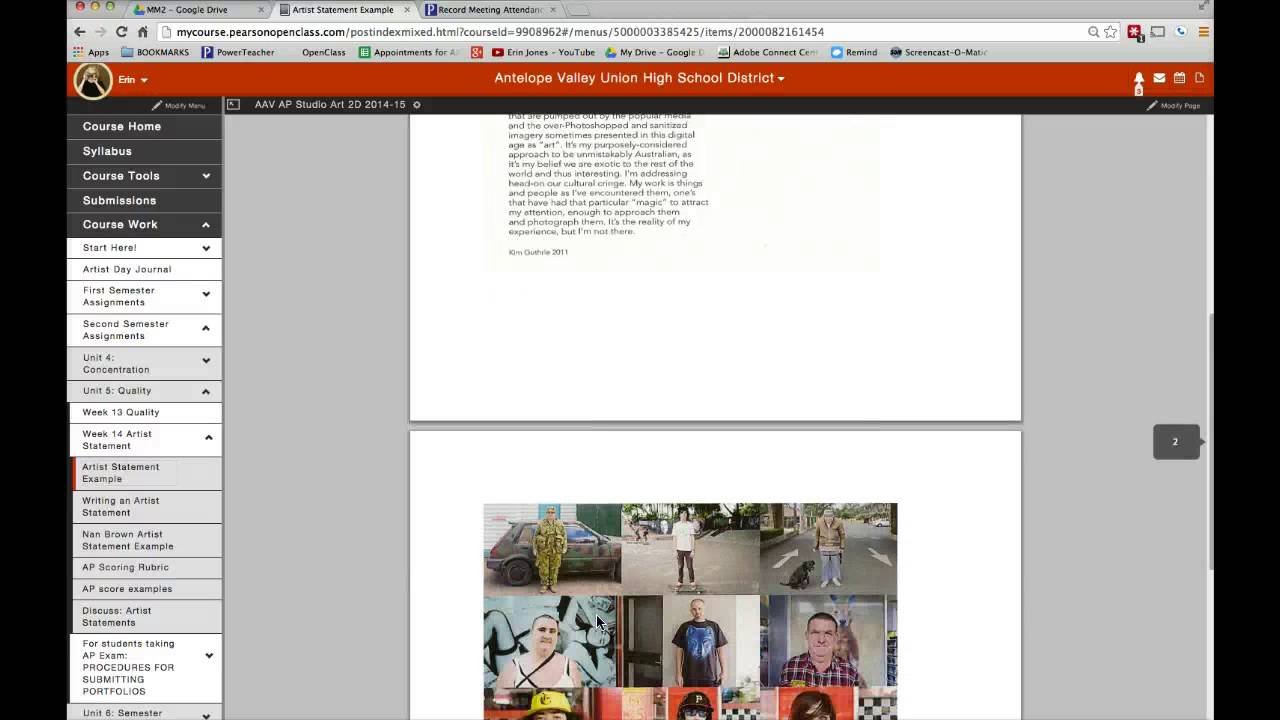Open Remind bookmark
Screen dimensions: 1280x720
(x=854, y=52)
